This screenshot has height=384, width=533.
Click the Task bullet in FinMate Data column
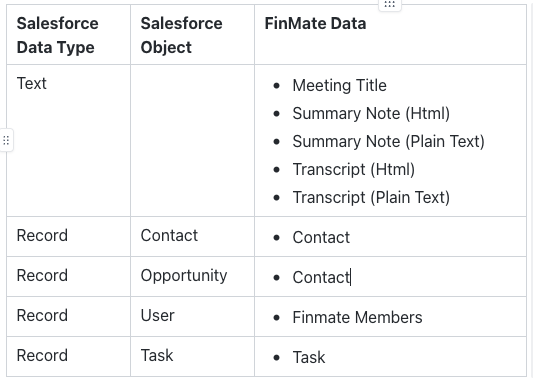coord(309,357)
